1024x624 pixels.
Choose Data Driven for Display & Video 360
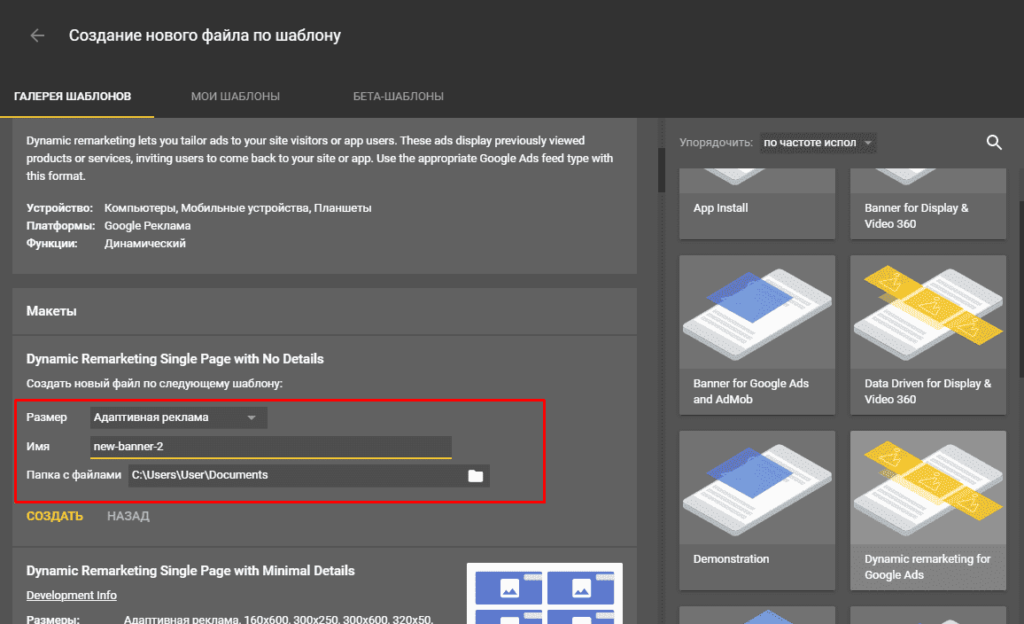(x=928, y=335)
